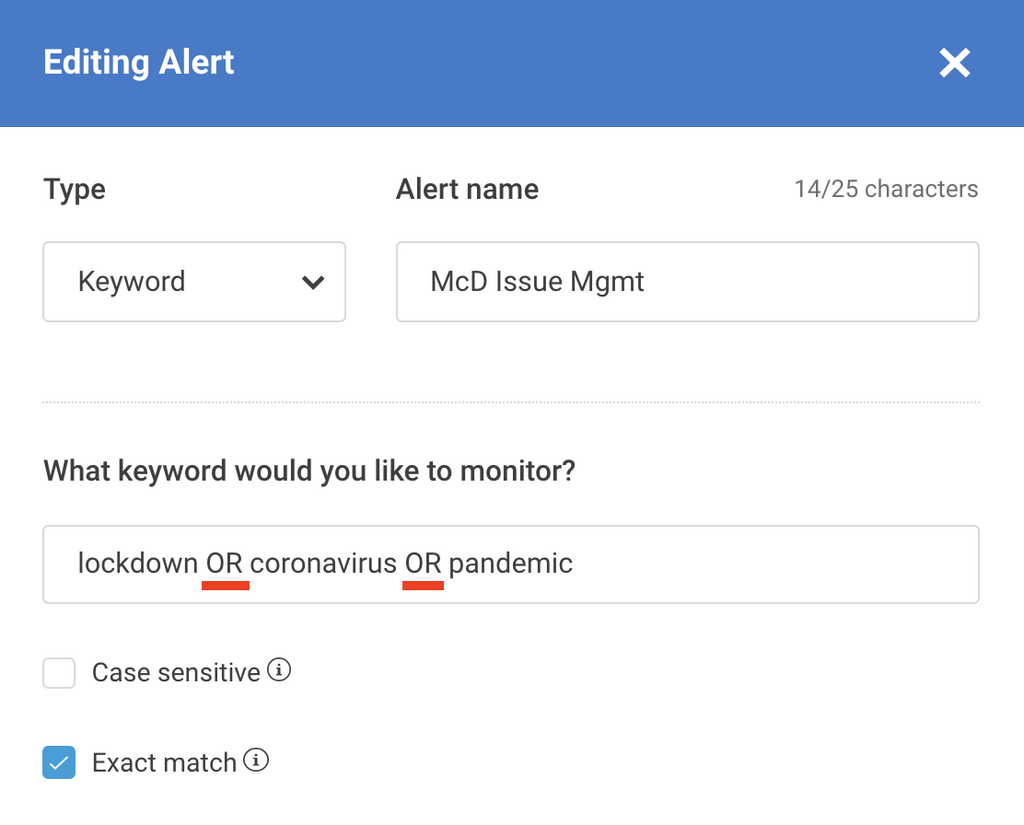Click the word lockdown in the keyword field
This screenshot has width=1024, height=825.
point(138,563)
